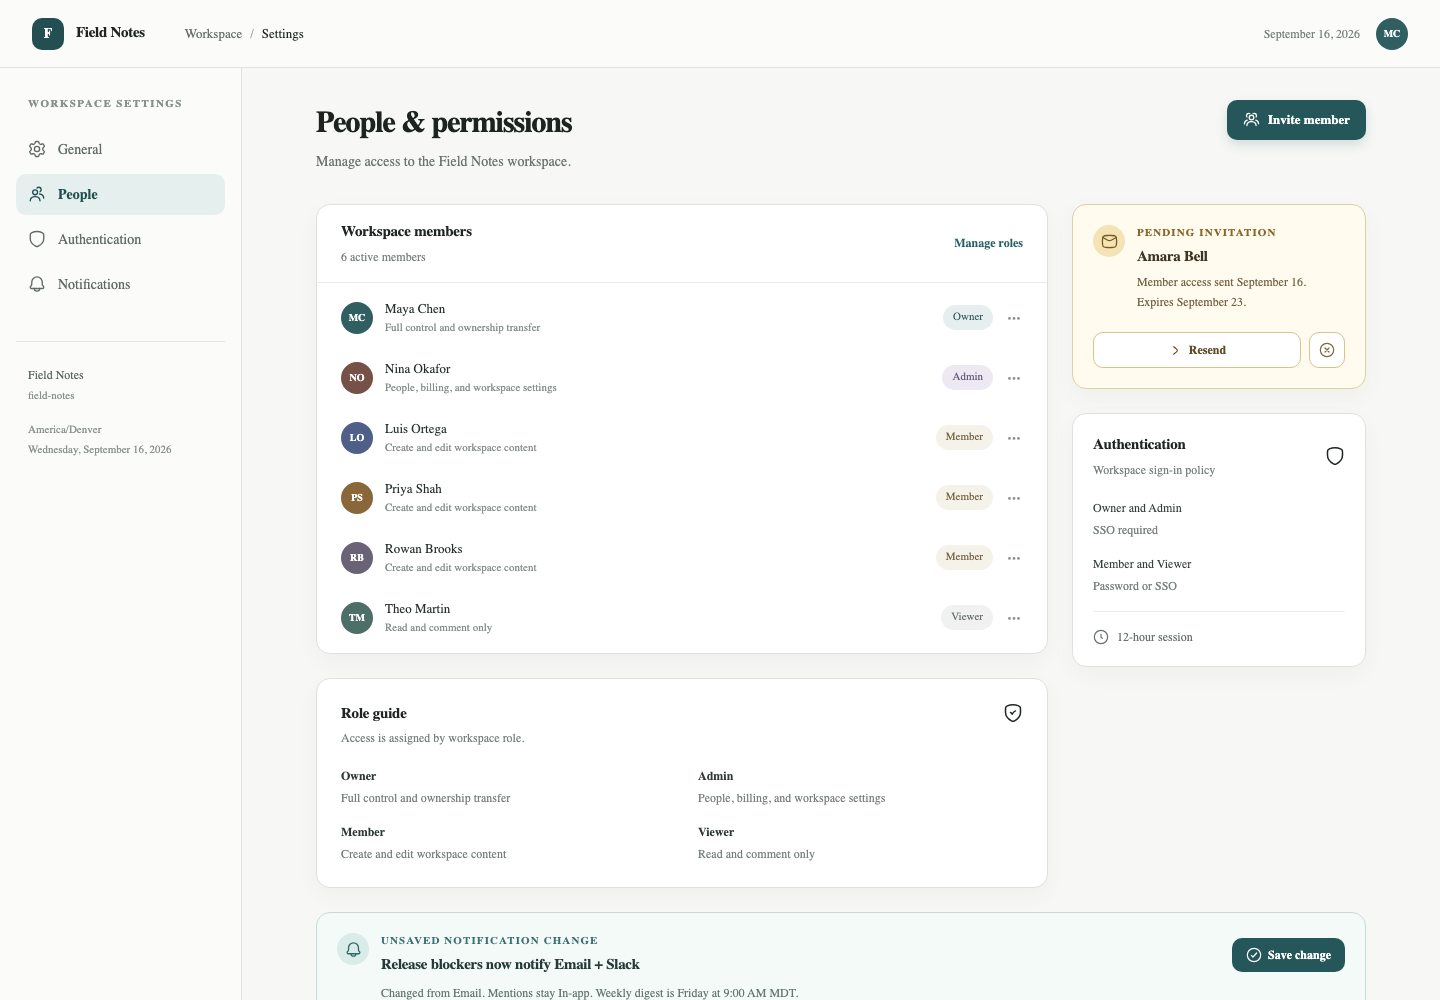Click the '12-hour session' text

[1155, 637]
